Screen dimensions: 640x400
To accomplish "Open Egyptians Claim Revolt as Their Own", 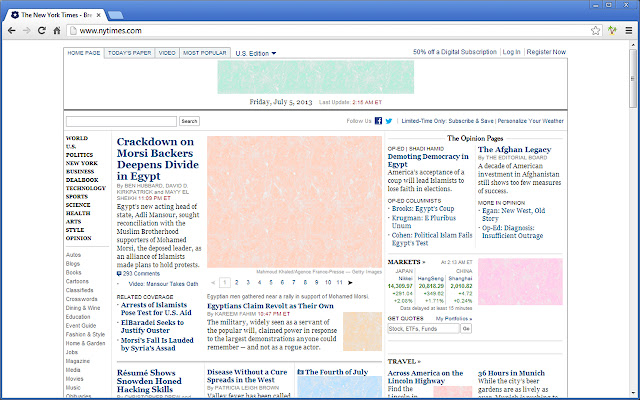I will (x=270, y=306).
